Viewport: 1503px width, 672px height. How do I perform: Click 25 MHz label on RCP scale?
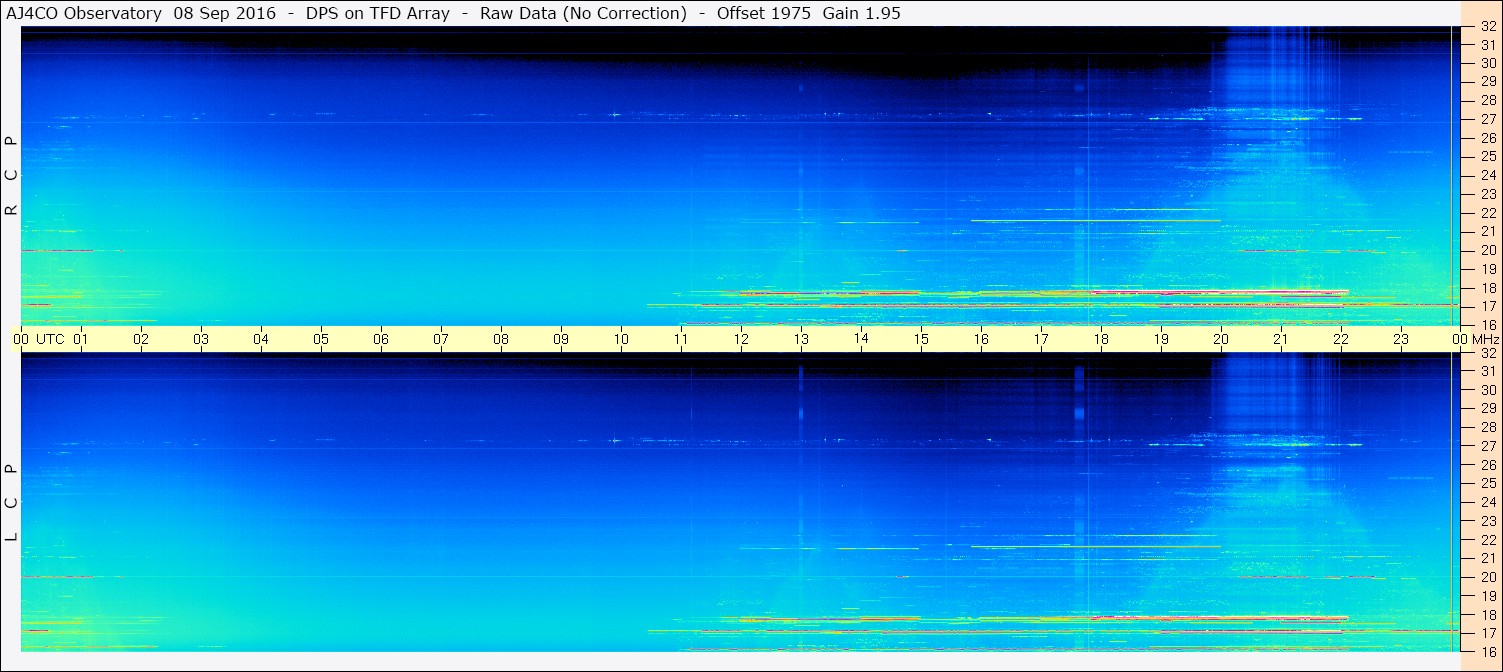point(1487,156)
